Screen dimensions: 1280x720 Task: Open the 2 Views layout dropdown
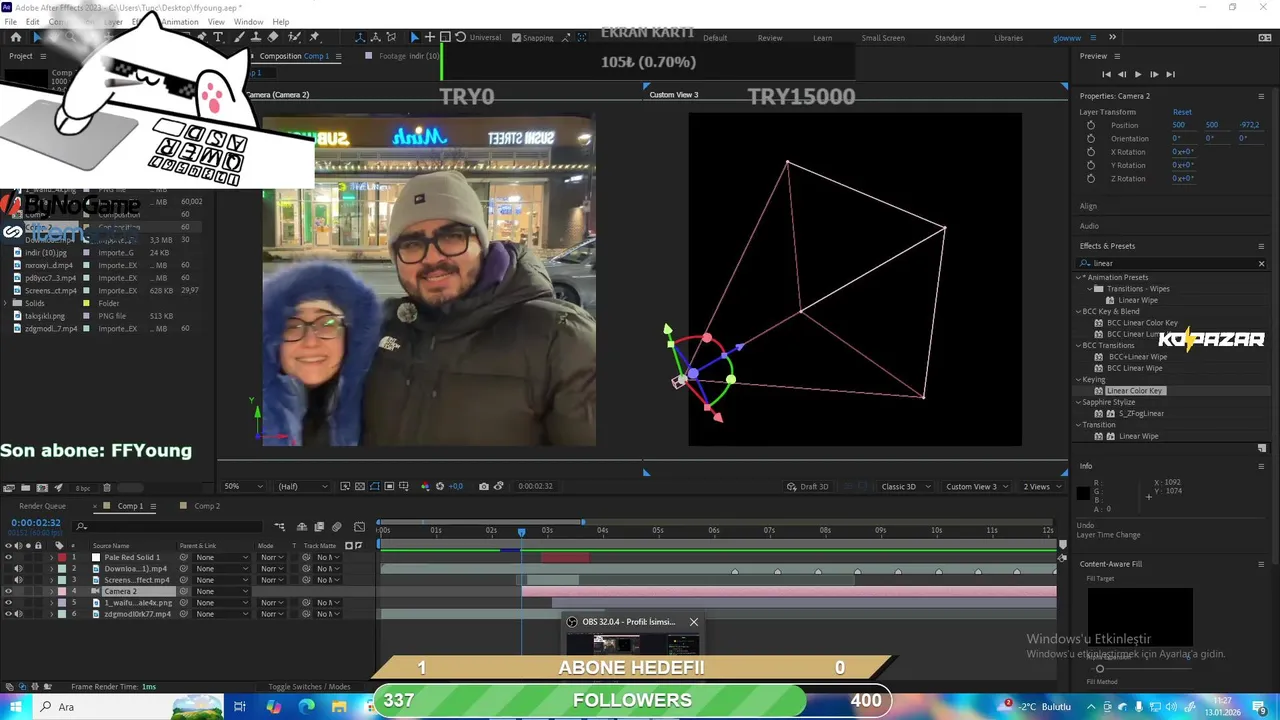(1041, 486)
